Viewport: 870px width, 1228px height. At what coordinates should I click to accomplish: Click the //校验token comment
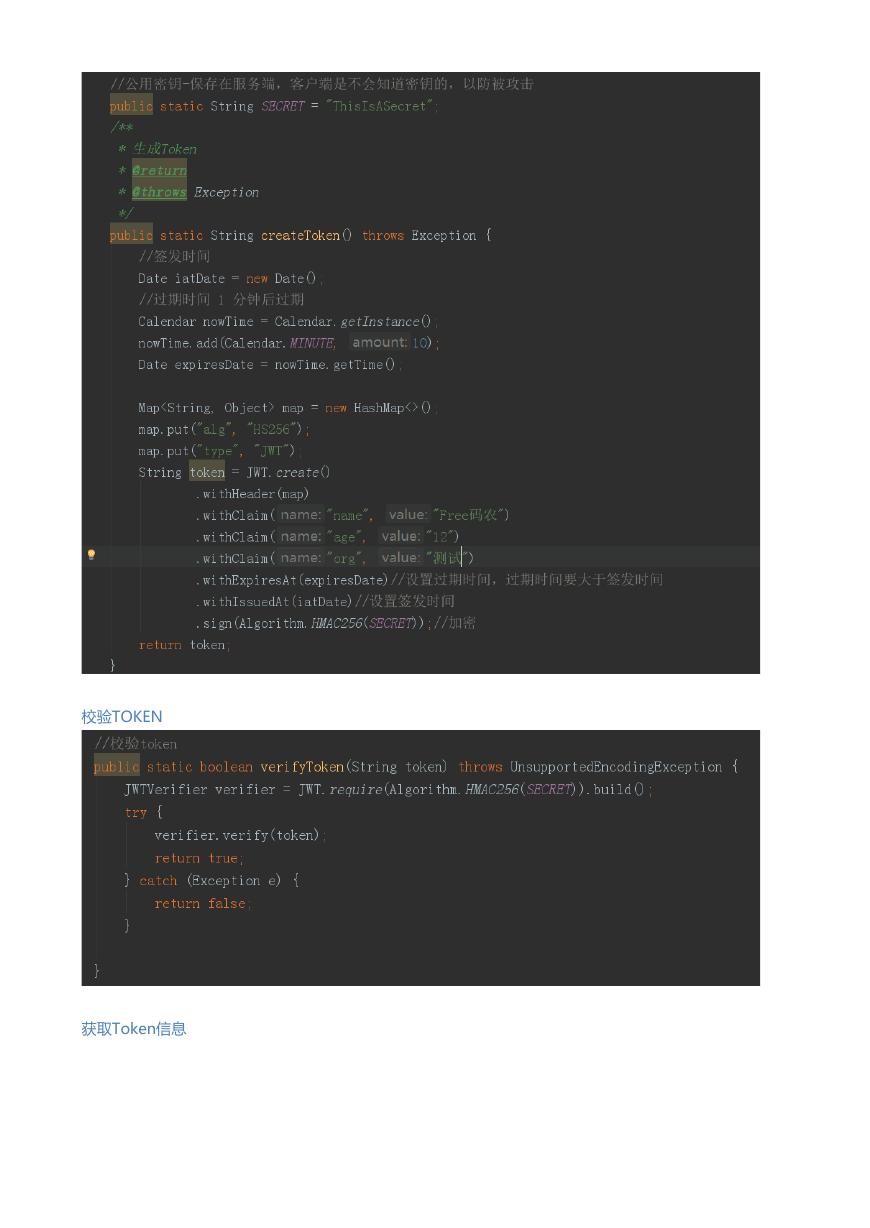(x=136, y=743)
